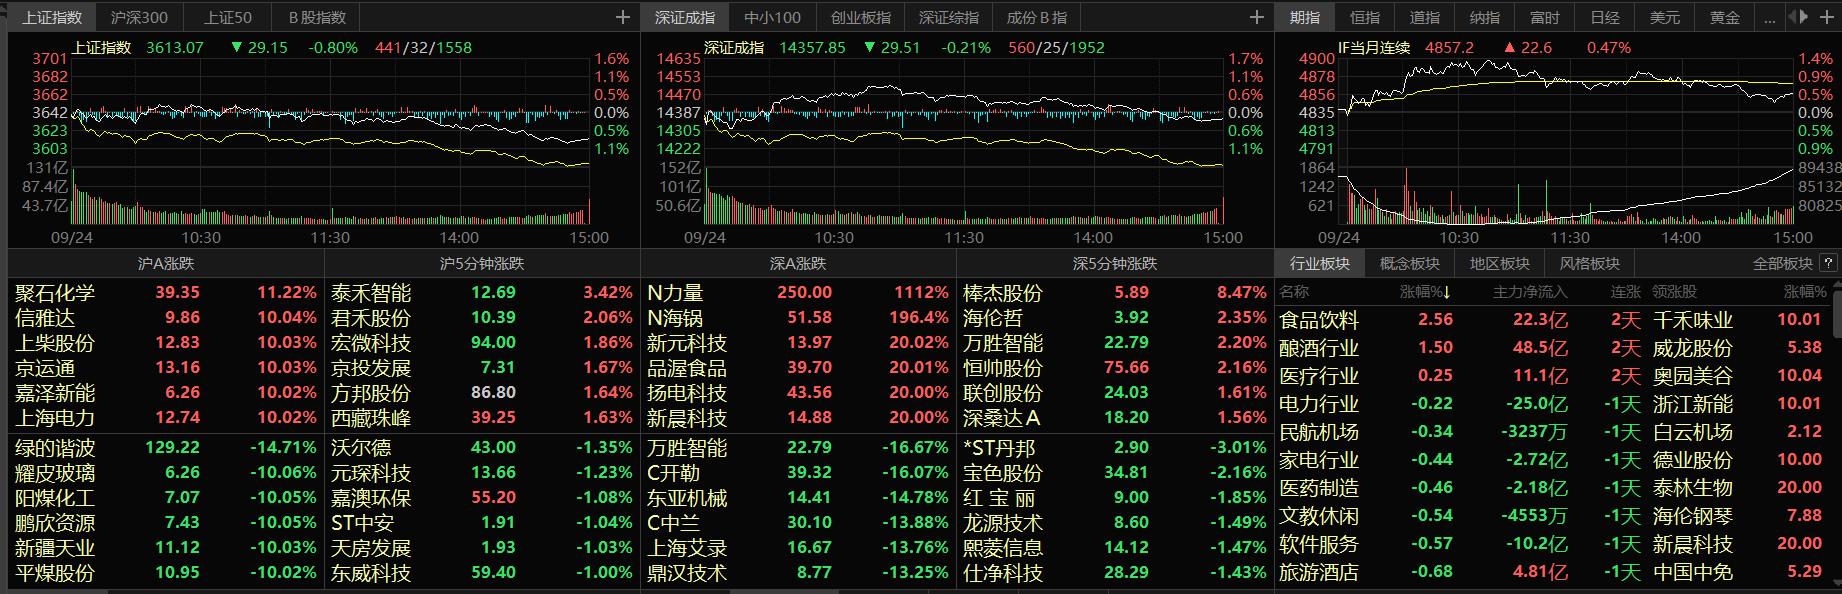This screenshot has width=1842, height=594.
Task: Open the sector help question-mark icon
Action: [1829, 264]
